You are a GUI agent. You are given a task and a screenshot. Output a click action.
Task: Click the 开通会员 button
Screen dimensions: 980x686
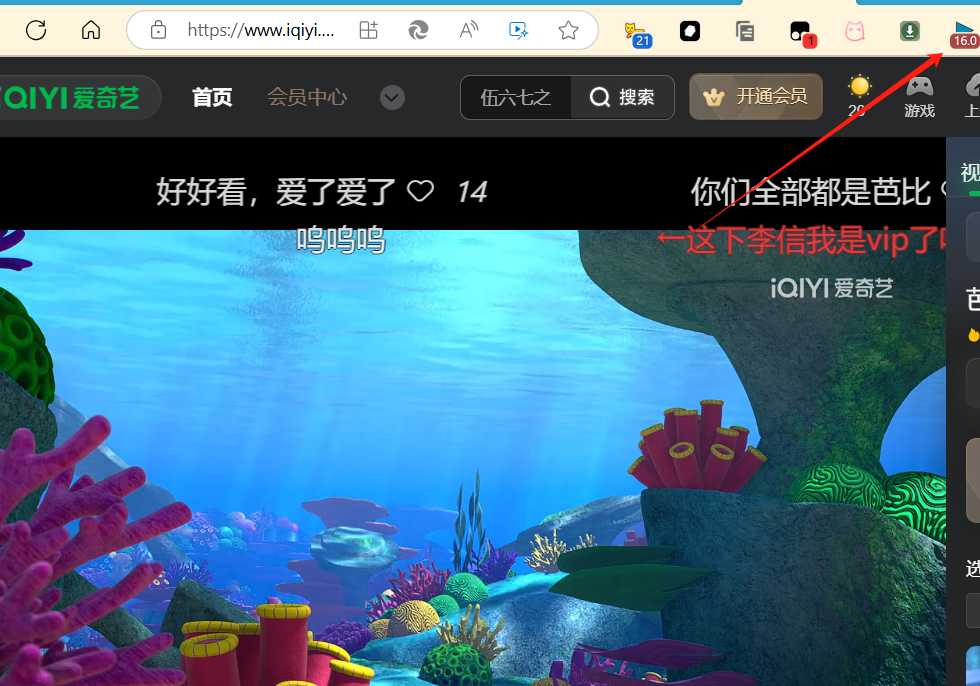756,97
